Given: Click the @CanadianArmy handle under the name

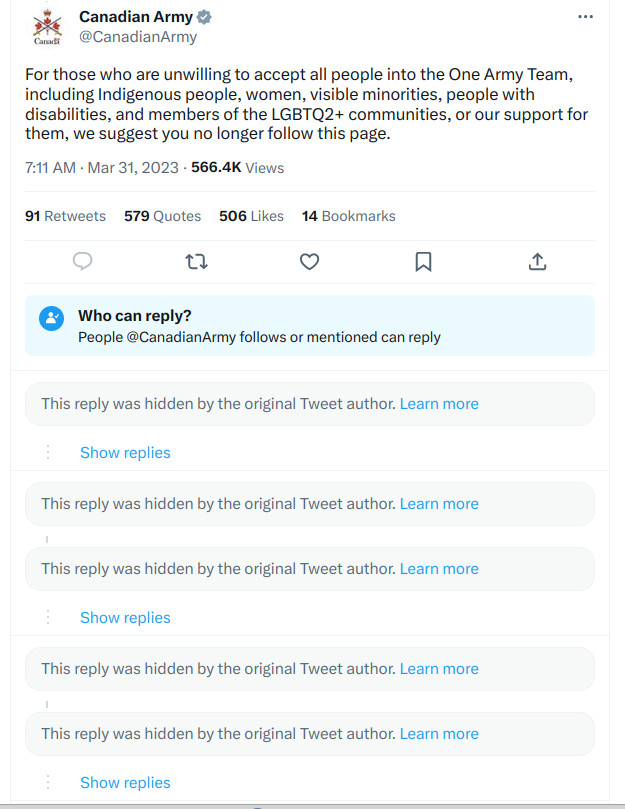Looking at the screenshot, I should [x=138, y=37].
